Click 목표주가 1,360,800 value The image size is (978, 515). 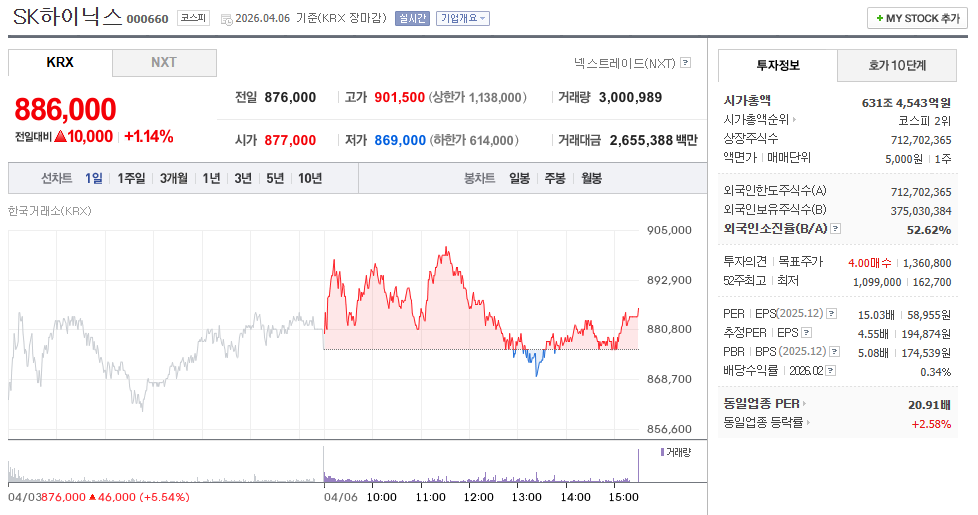tap(927, 263)
